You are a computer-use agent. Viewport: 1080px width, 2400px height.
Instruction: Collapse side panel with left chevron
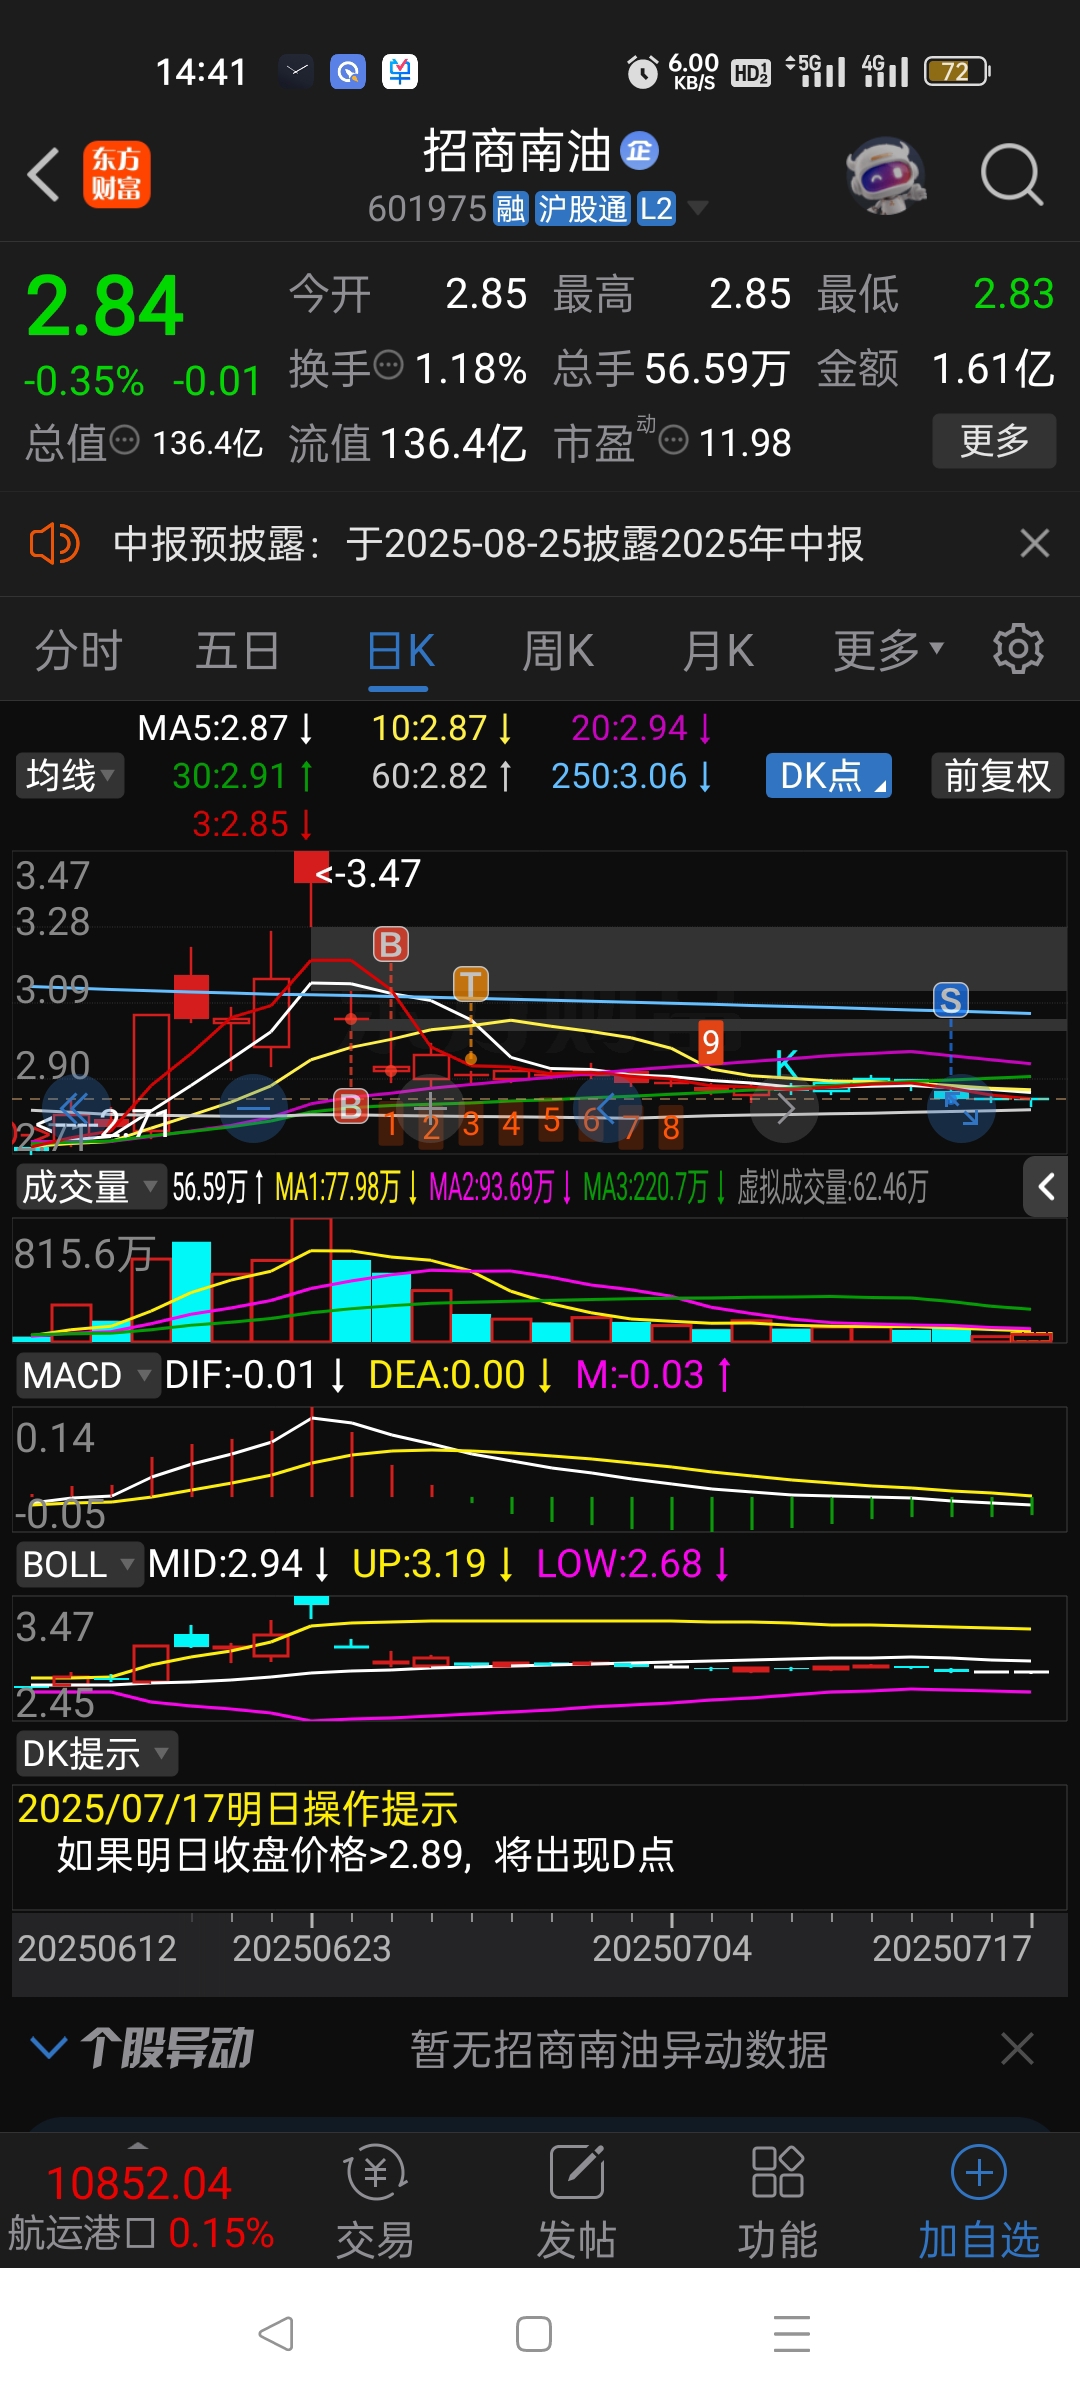point(1047,1187)
